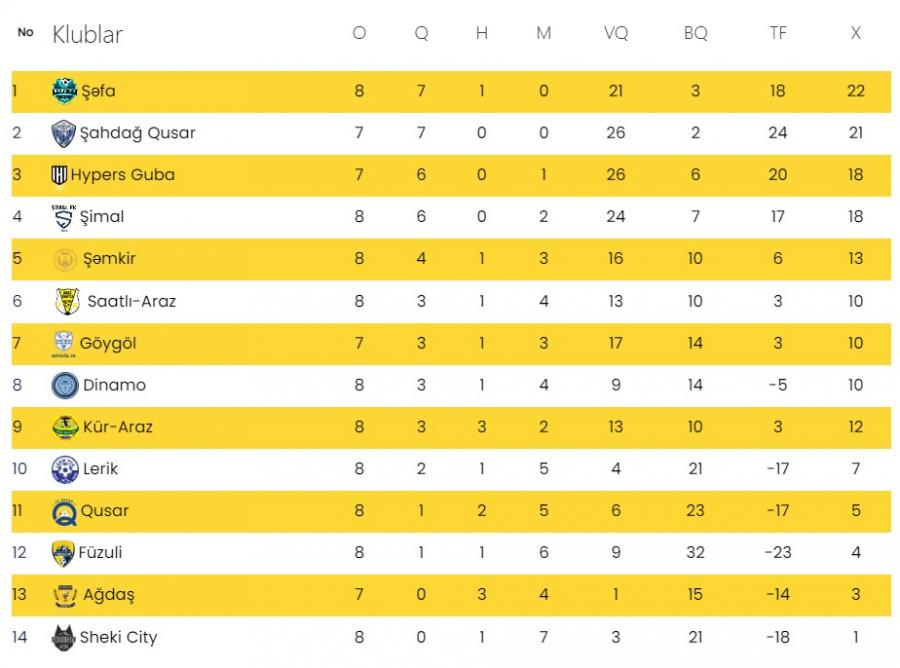Click the Qusar club logo
This screenshot has width=900, height=668.
(x=64, y=512)
